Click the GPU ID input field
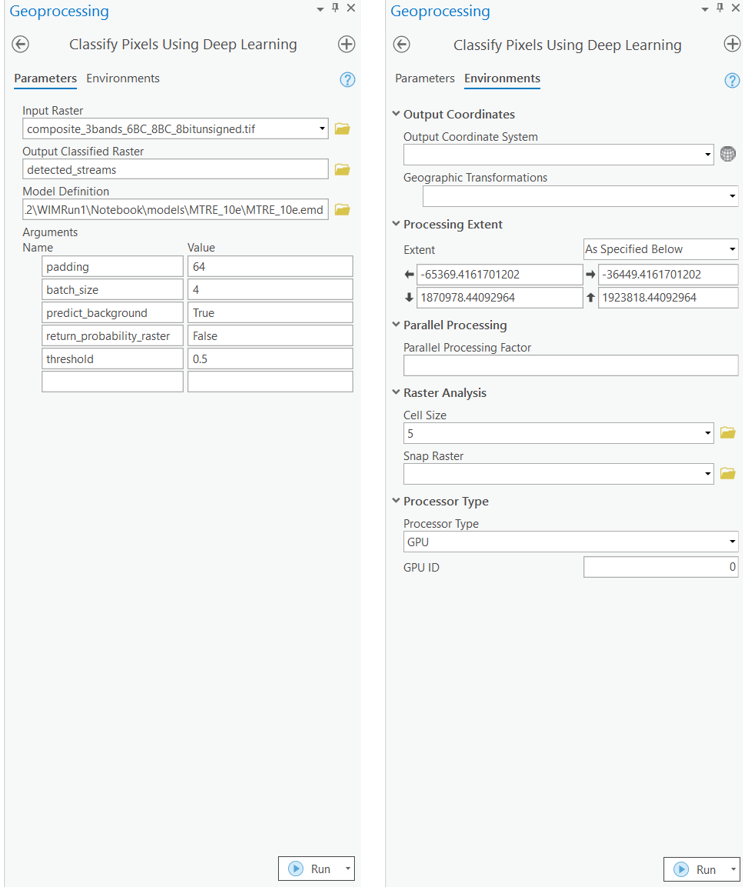743x887 pixels. tap(660, 568)
